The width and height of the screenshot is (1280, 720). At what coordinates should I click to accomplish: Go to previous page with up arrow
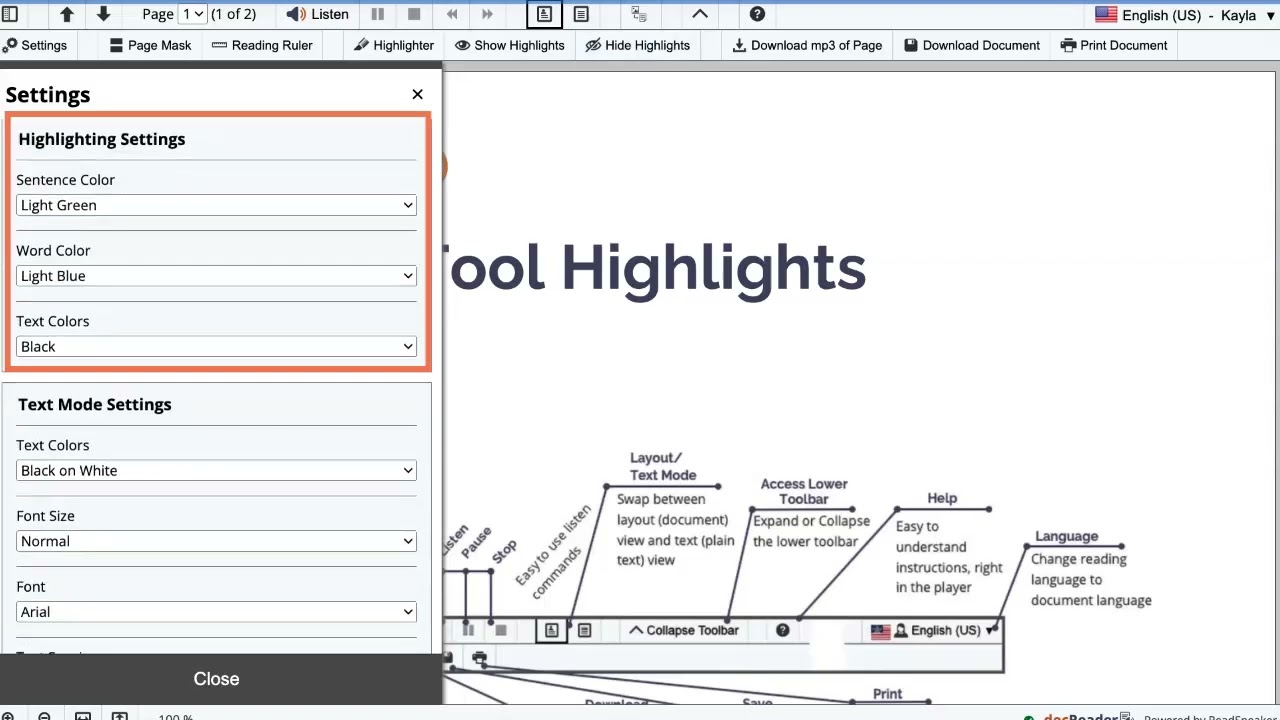point(67,14)
